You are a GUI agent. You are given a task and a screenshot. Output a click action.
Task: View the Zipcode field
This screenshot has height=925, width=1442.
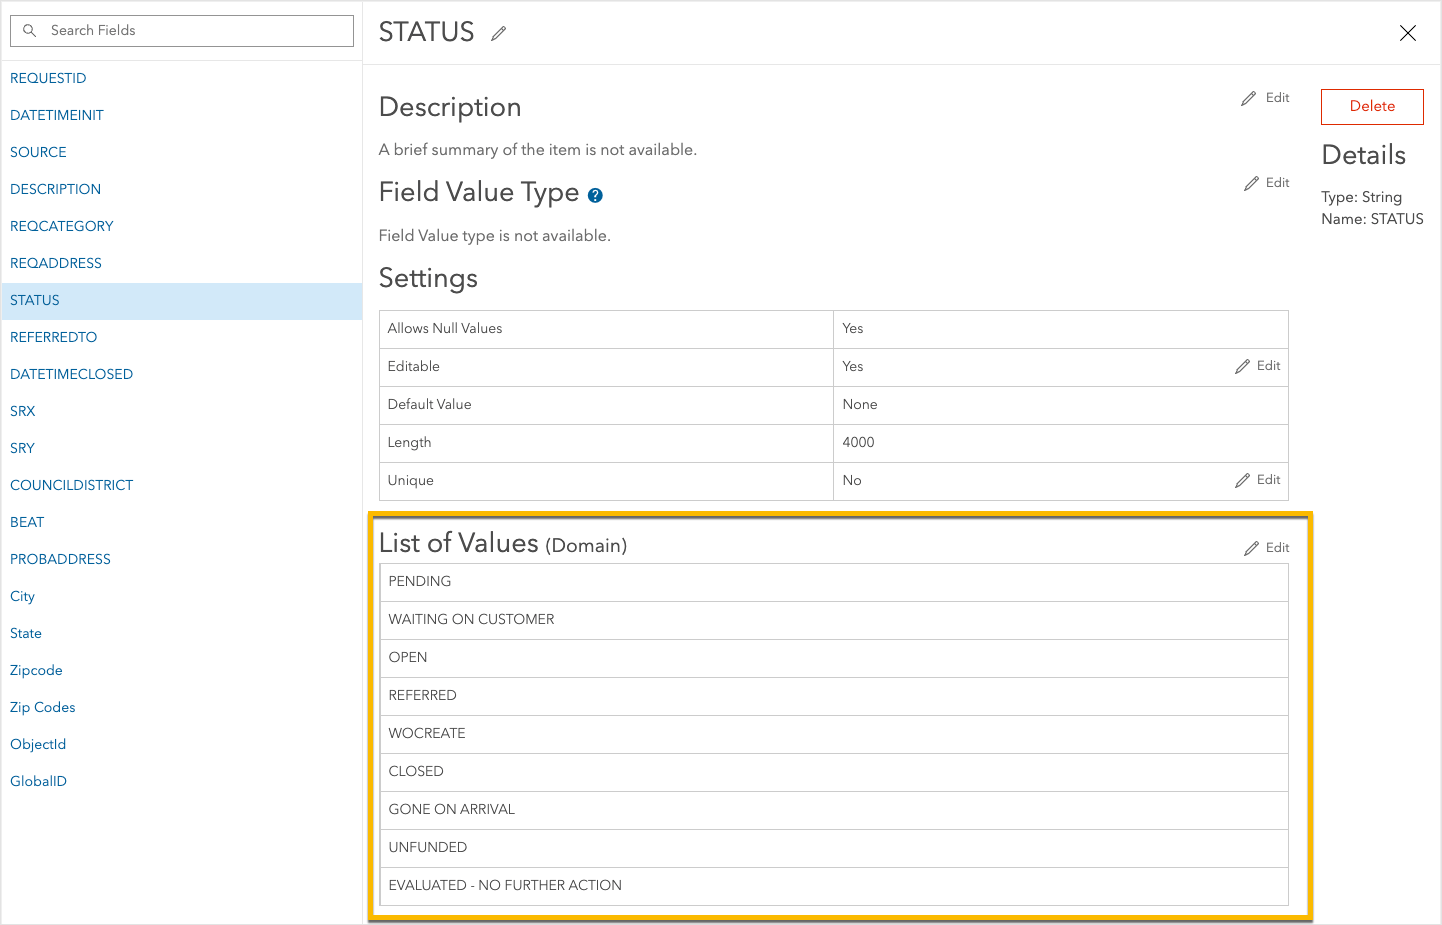[x=36, y=669]
